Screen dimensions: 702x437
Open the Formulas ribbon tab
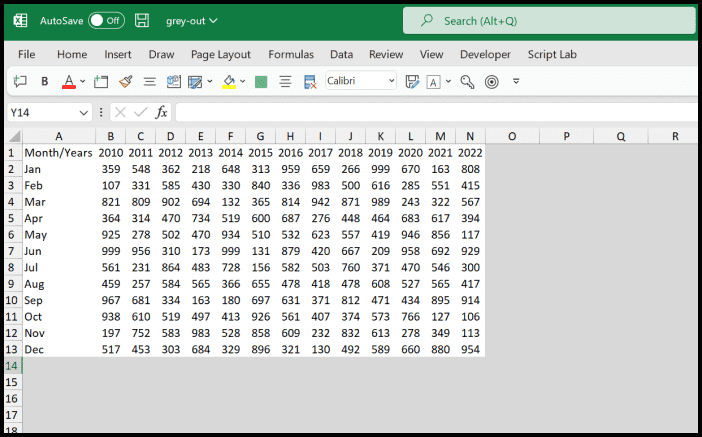(290, 54)
